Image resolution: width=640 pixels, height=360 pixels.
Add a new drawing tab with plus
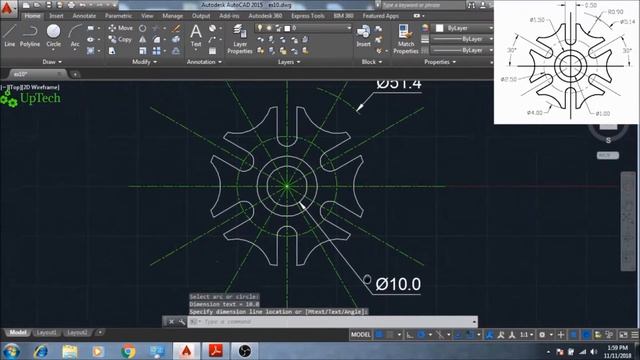tap(75, 74)
